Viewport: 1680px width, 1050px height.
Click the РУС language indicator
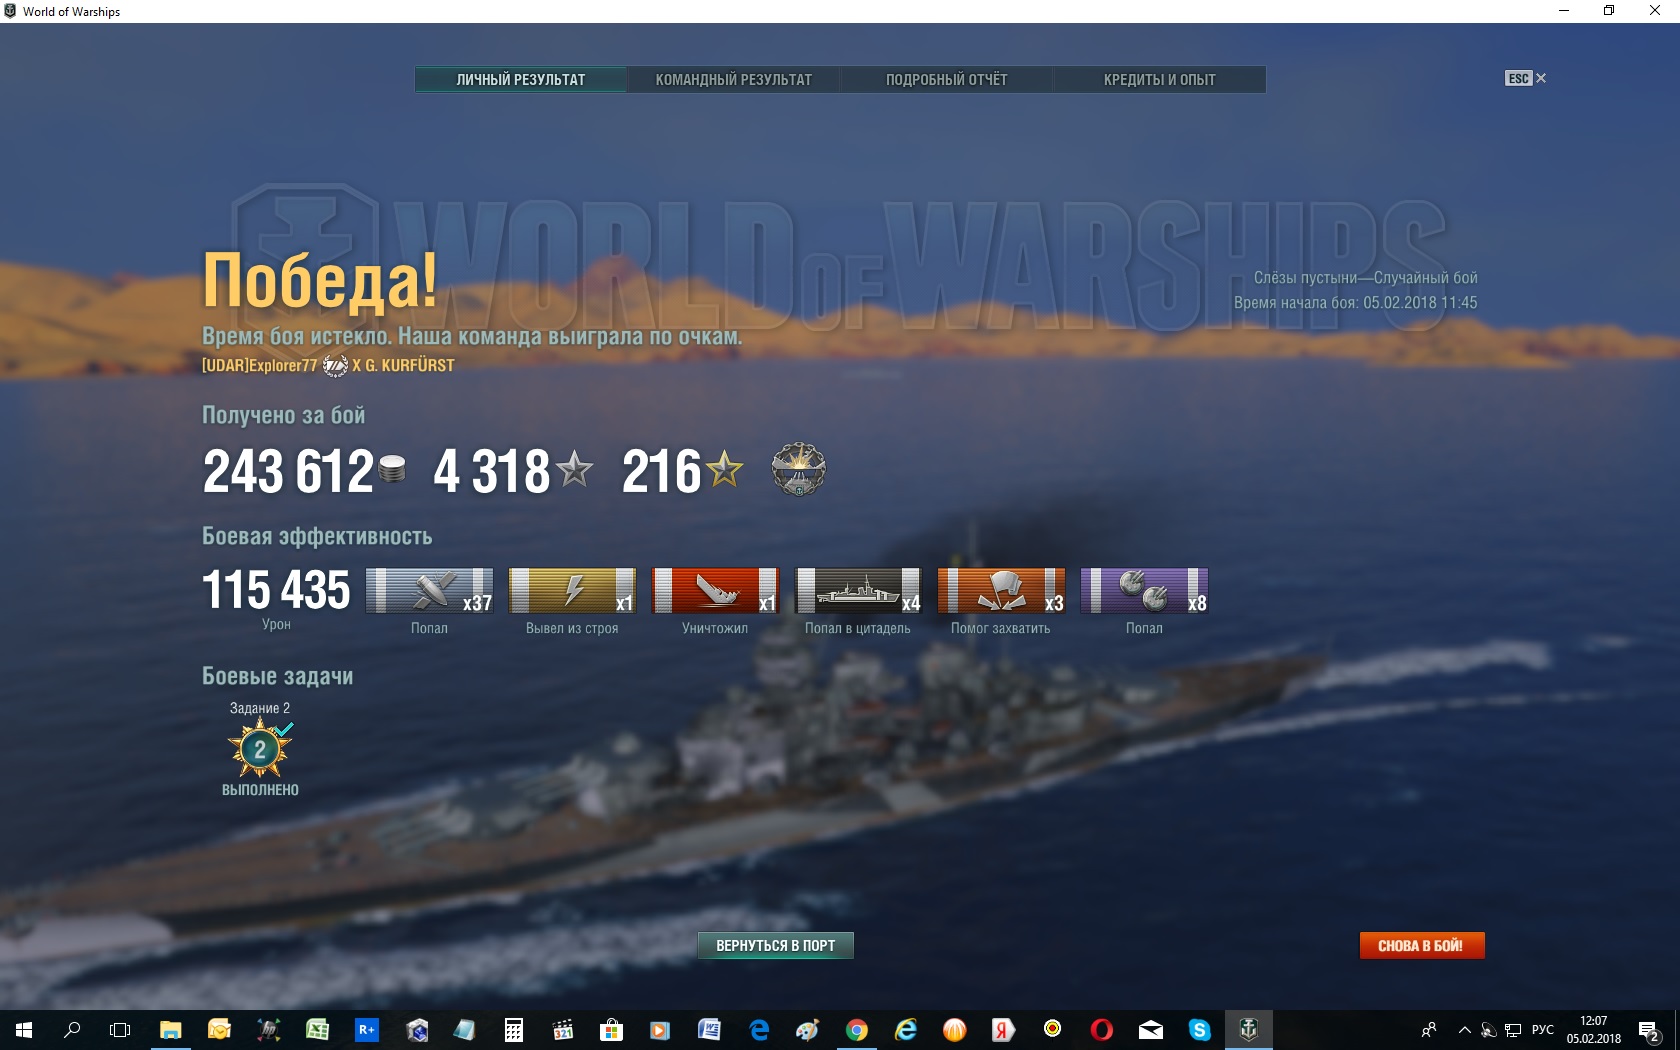coord(1543,1030)
